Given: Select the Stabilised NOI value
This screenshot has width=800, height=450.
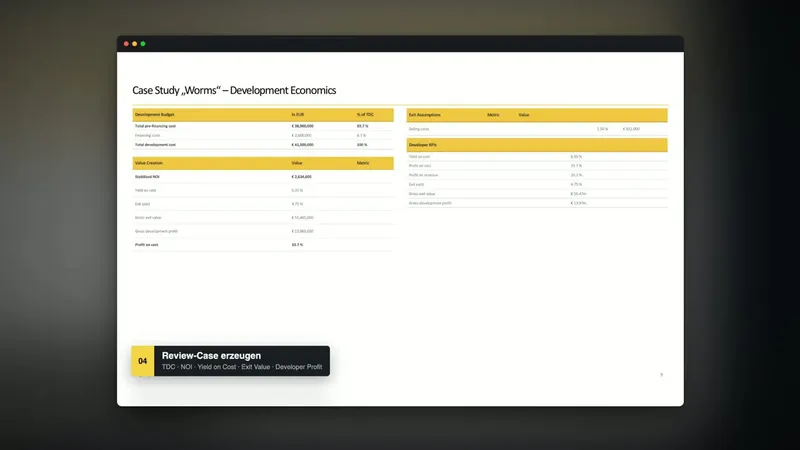Looking at the screenshot, I should (x=302, y=177).
